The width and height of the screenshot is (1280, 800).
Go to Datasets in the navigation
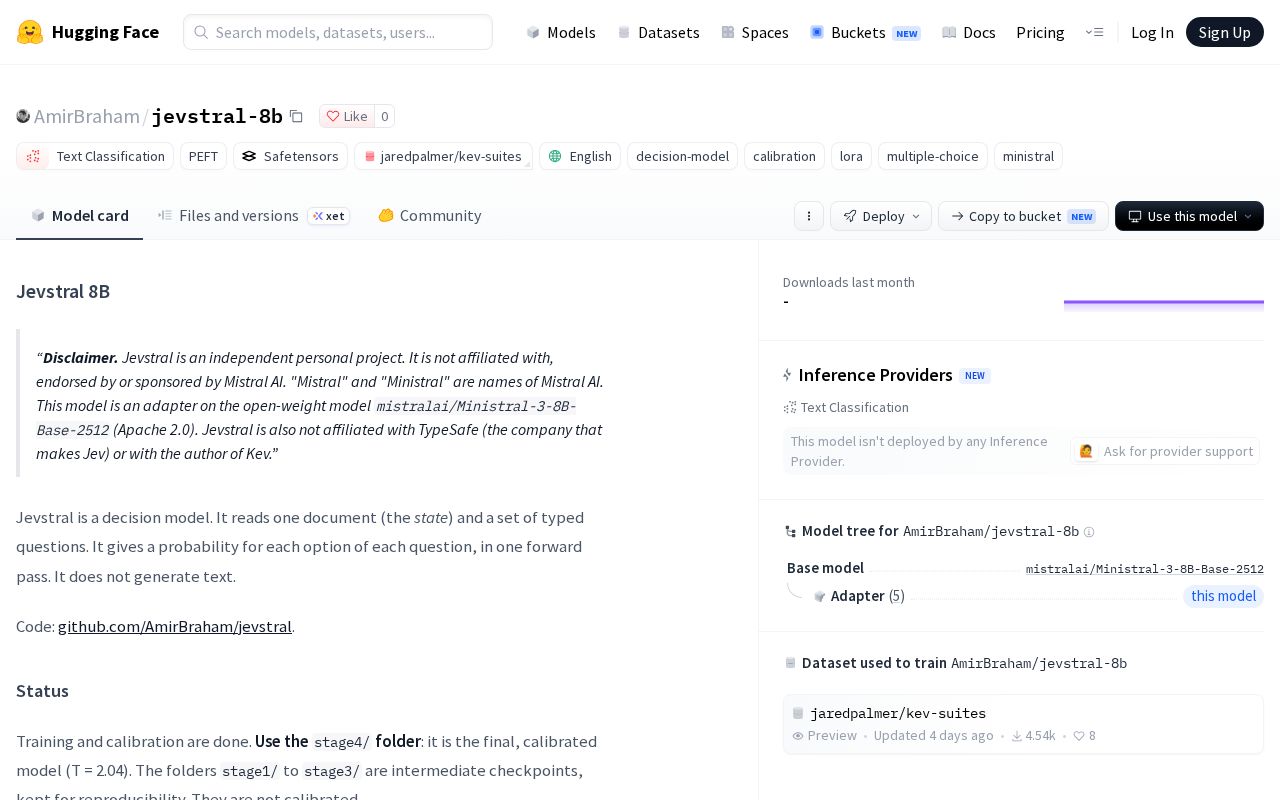pyautogui.click(x=658, y=32)
